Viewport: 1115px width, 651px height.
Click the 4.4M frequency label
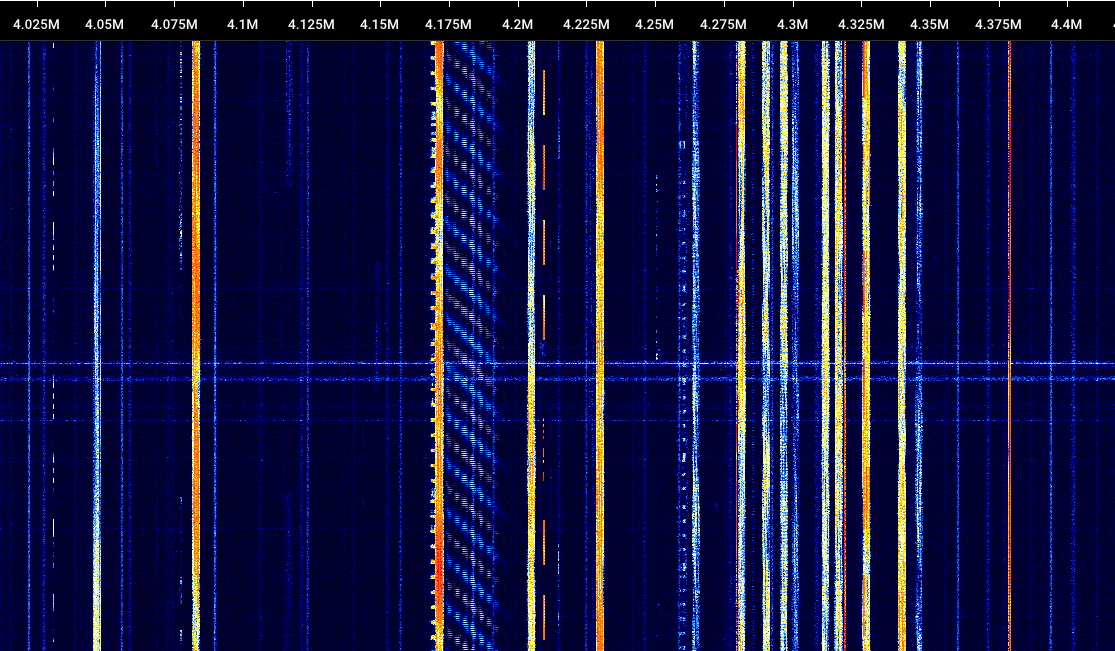coord(1067,24)
